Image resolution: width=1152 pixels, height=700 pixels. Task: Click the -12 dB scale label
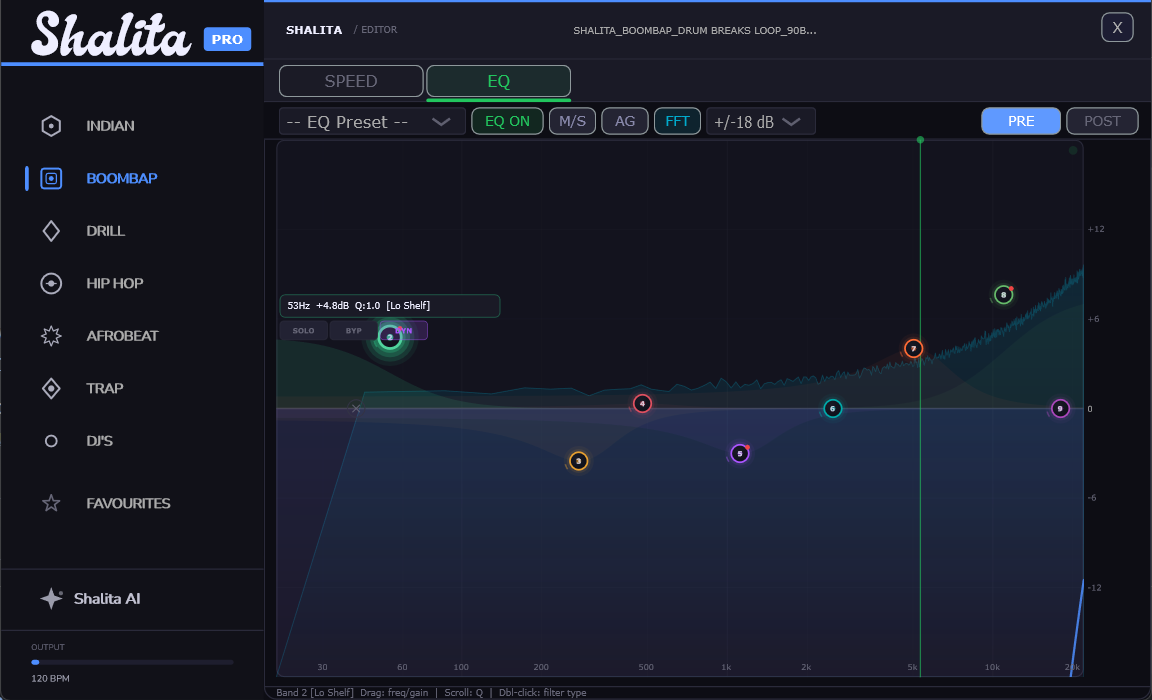pos(1095,588)
